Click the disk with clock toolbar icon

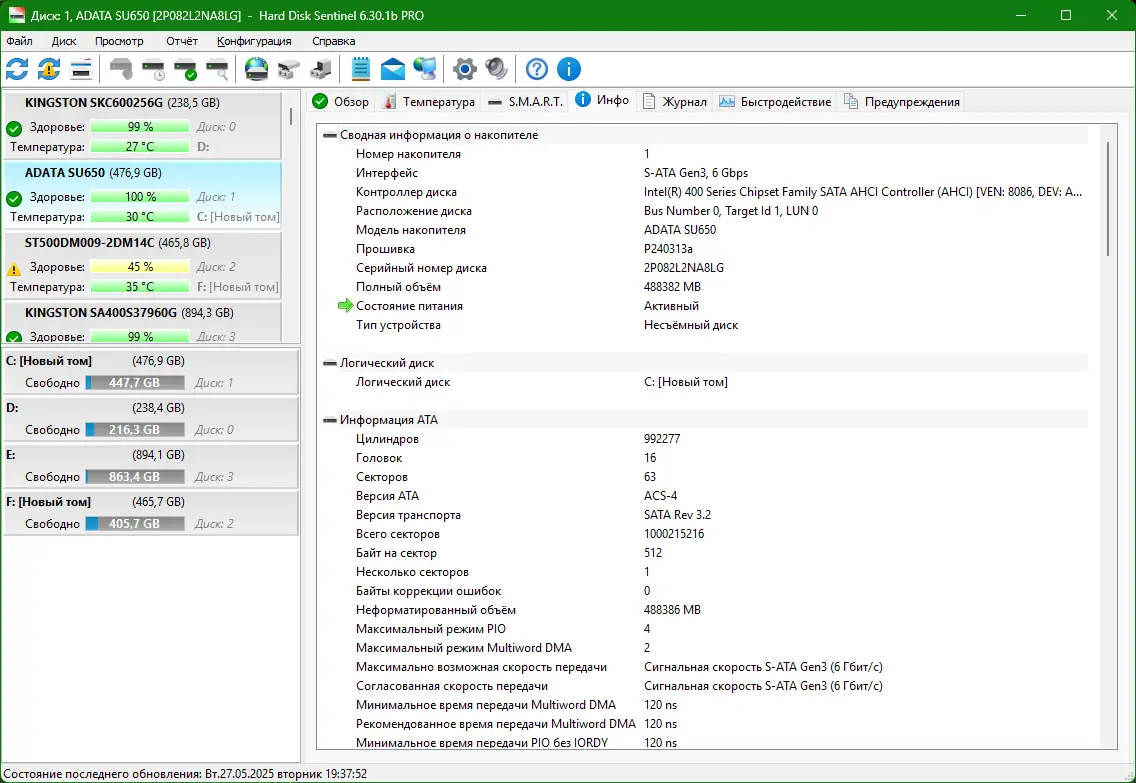pos(153,69)
